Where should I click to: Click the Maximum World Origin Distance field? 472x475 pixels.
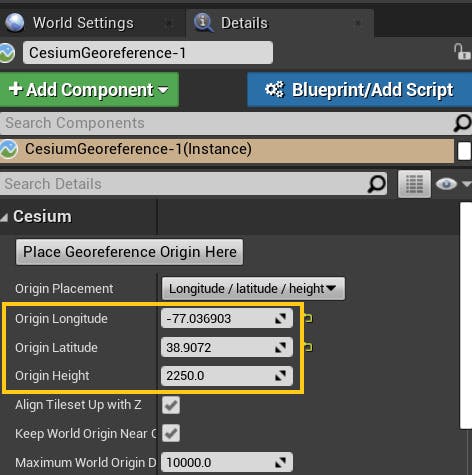227,462
